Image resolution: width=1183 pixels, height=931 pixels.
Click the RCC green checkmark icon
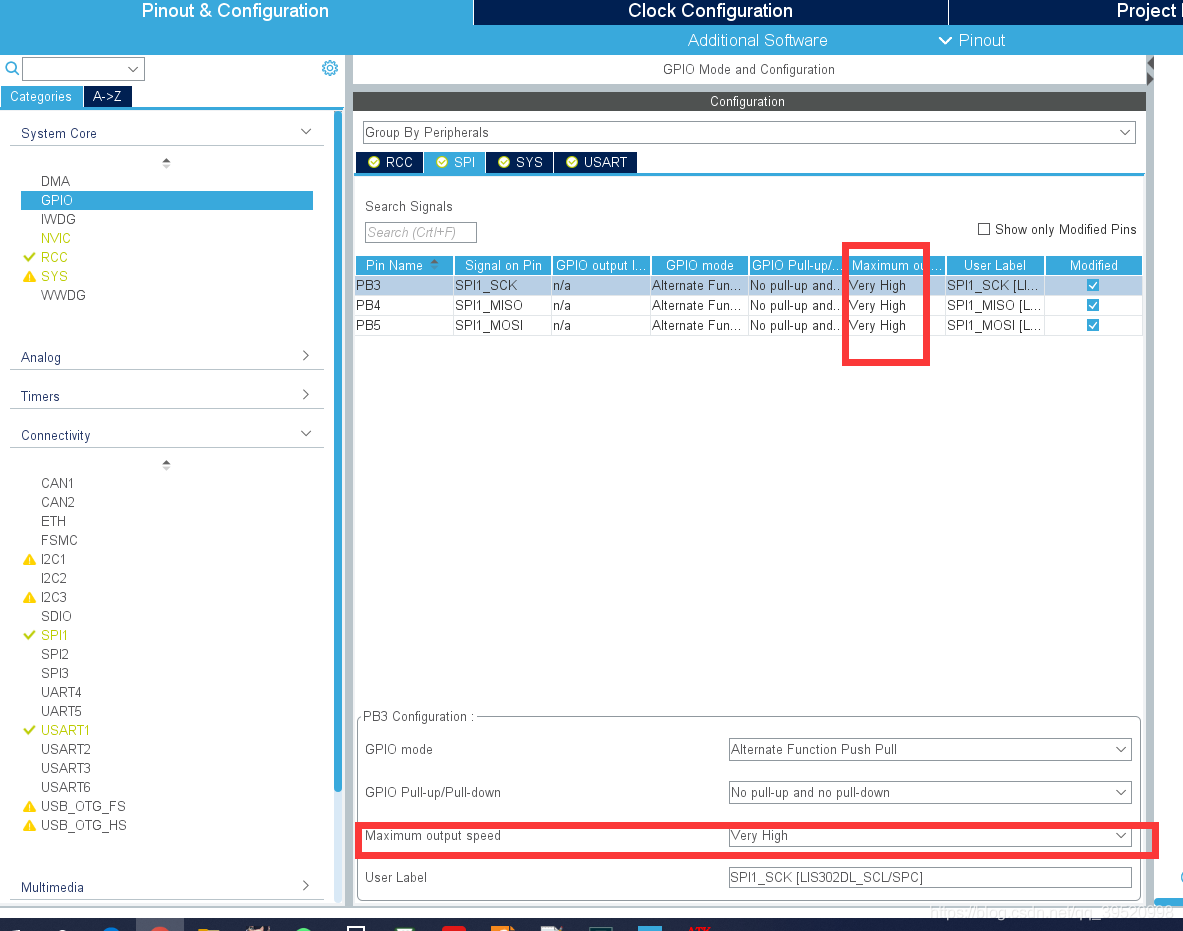(x=29, y=257)
